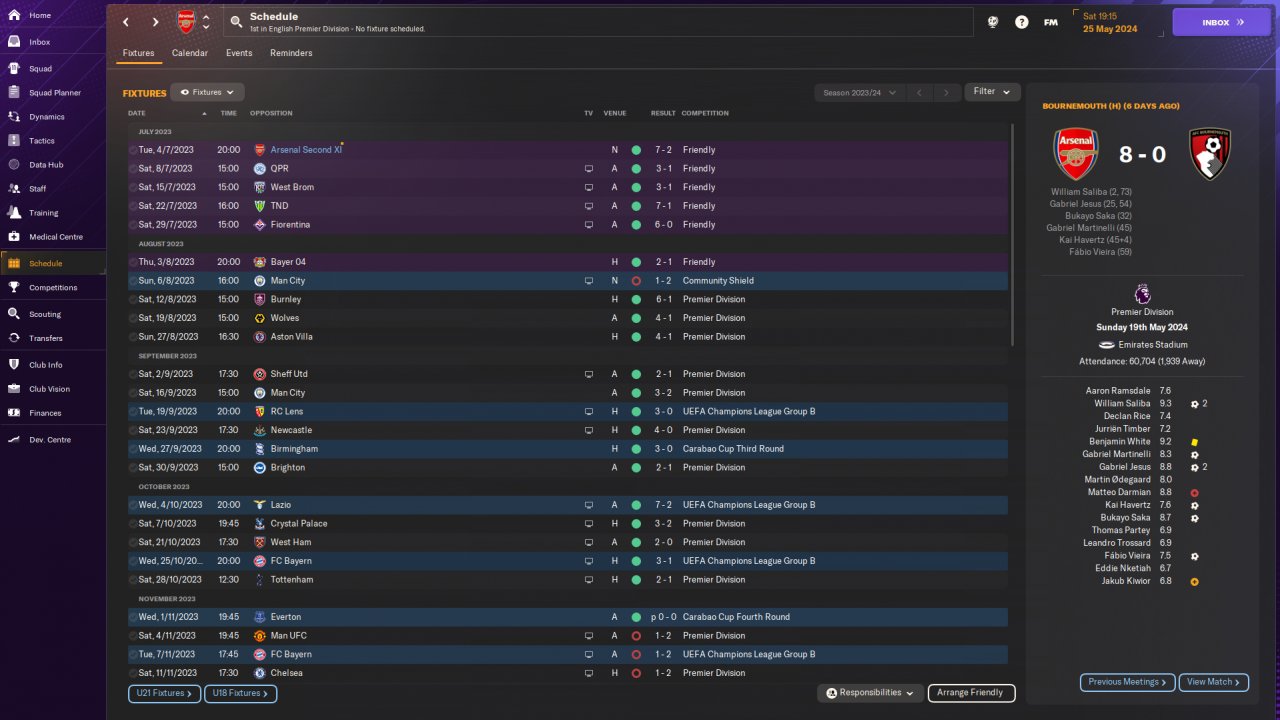This screenshot has width=1280, height=720.
Task: Switch to the Reminders tab
Action: (x=291, y=53)
